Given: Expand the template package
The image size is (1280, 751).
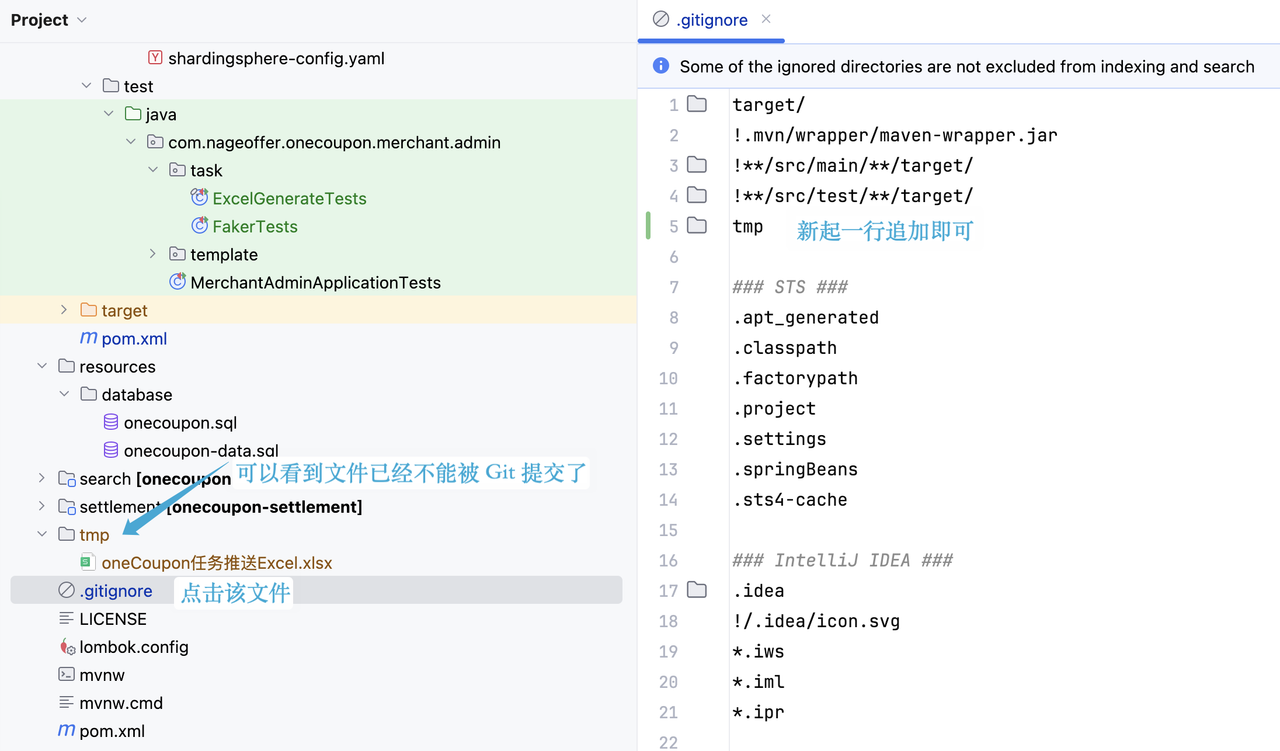Looking at the screenshot, I should pyautogui.click(x=153, y=254).
